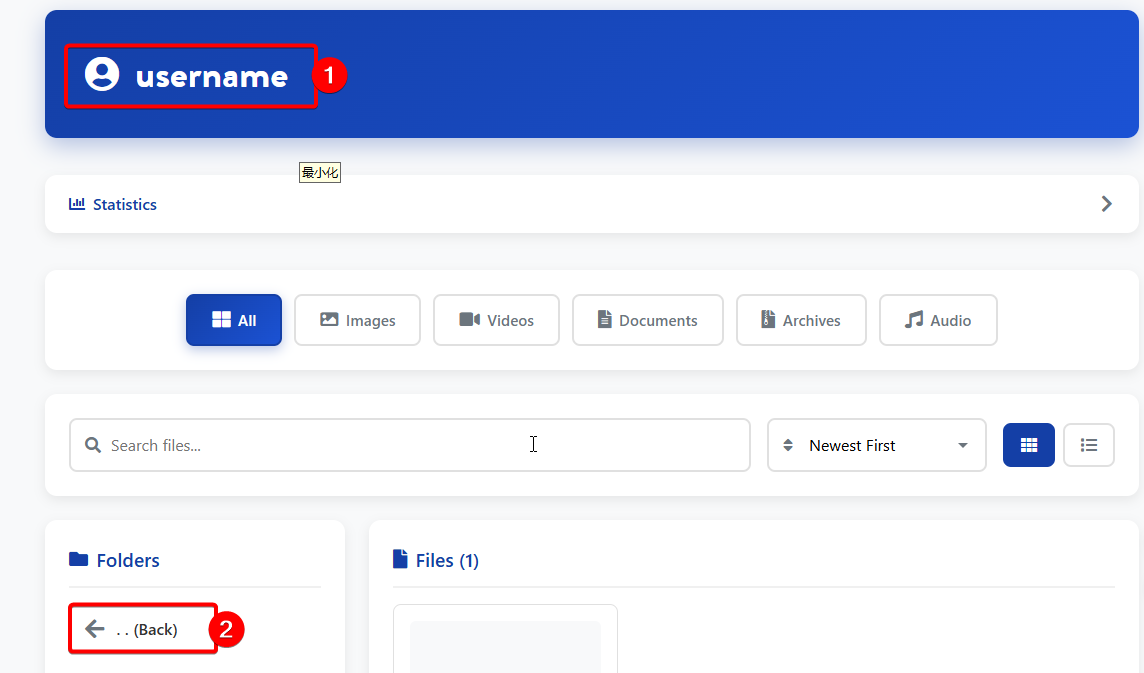This screenshot has height=673, width=1144.
Task: Expand the Statistics panel chevron
Action: coord(1106,204)
